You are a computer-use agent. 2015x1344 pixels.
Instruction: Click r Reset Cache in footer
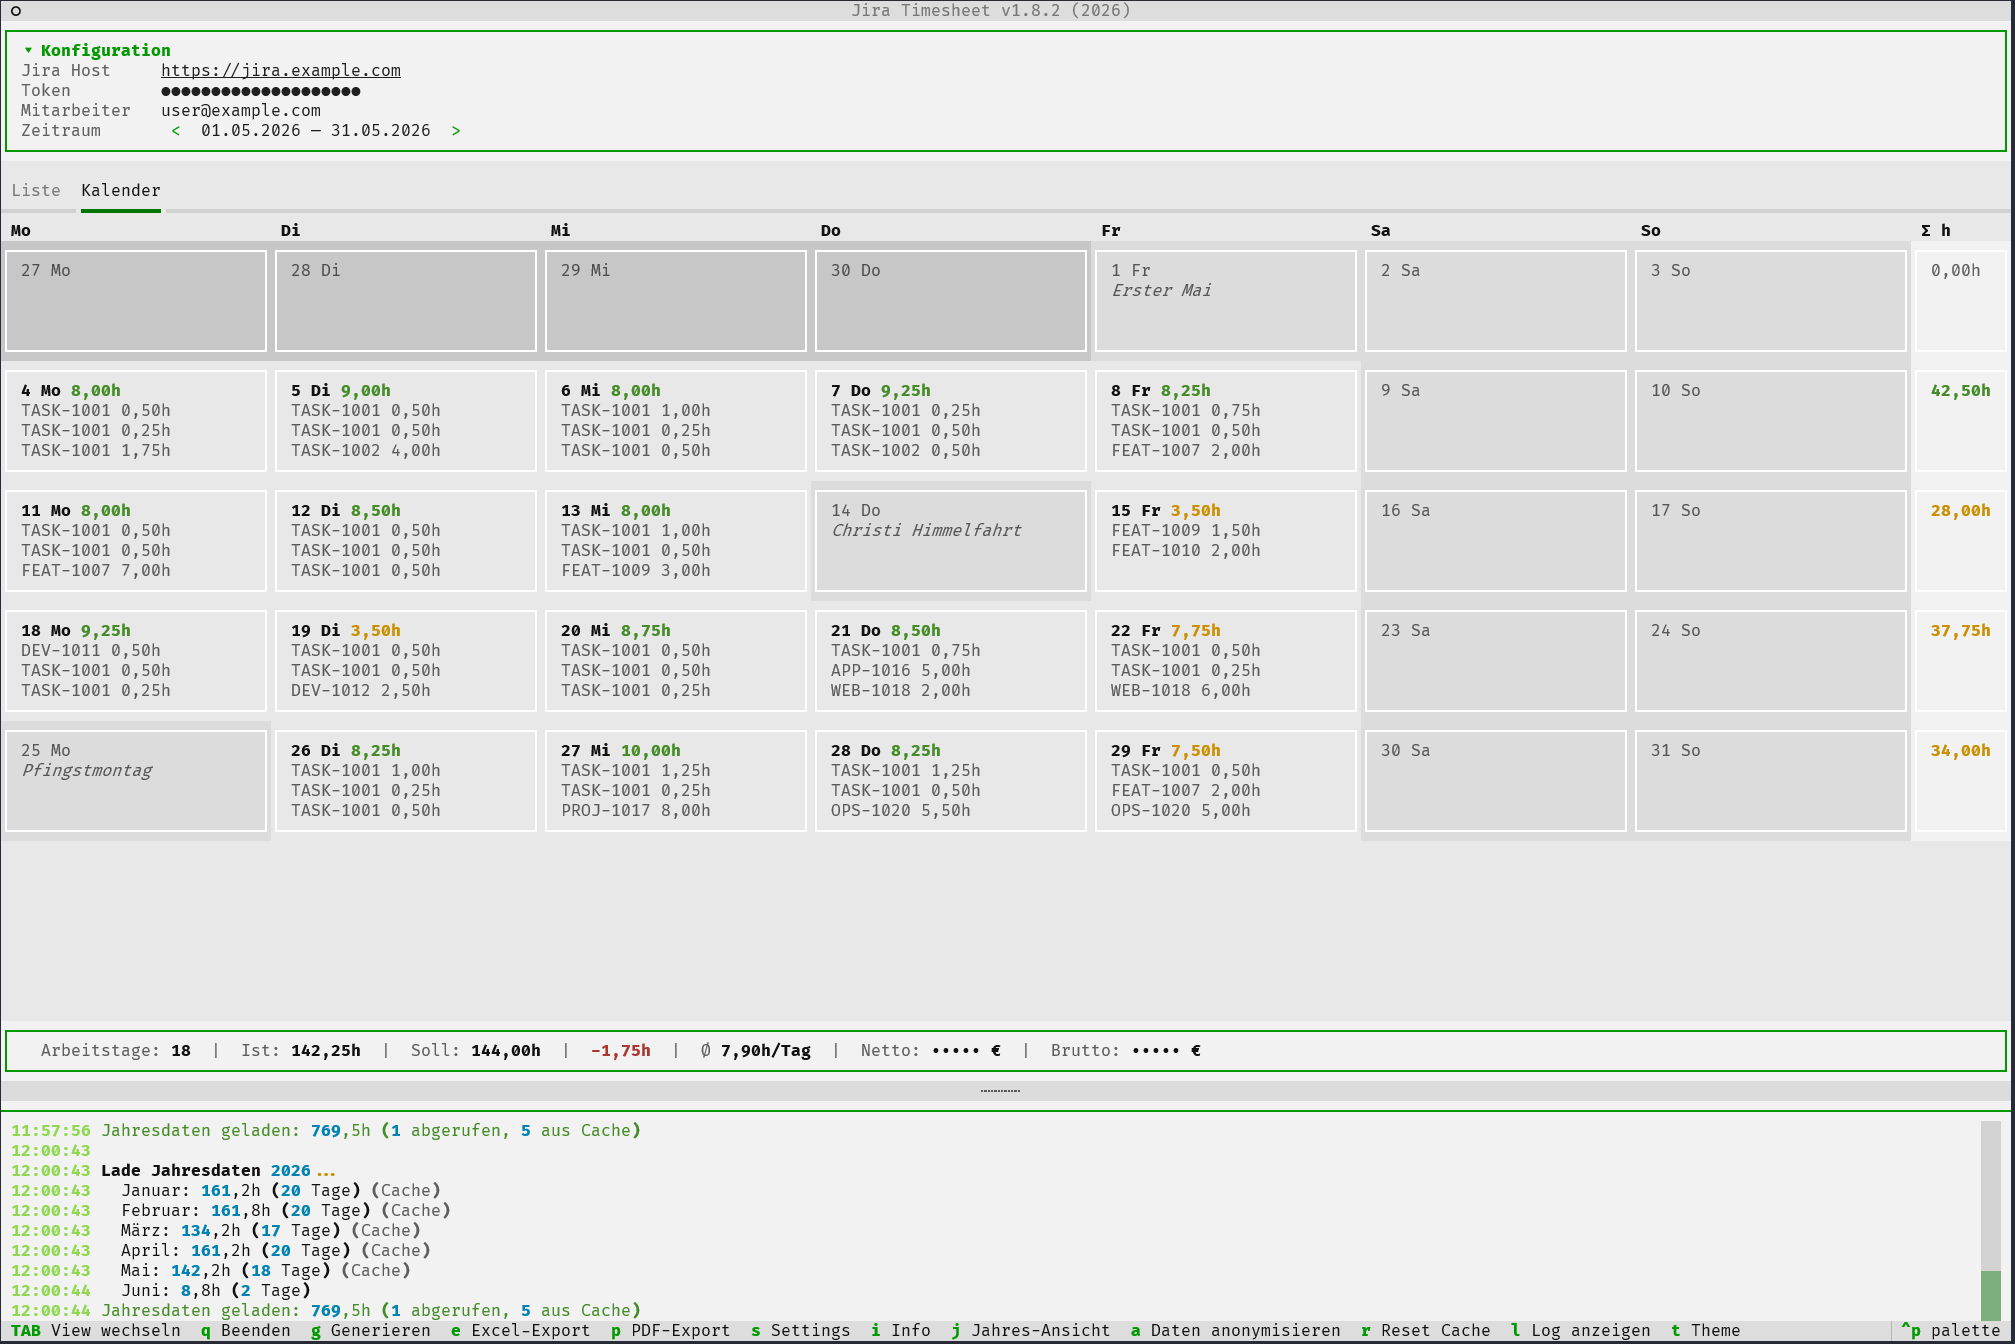pyautogui.click(x=1426, y=1331)
